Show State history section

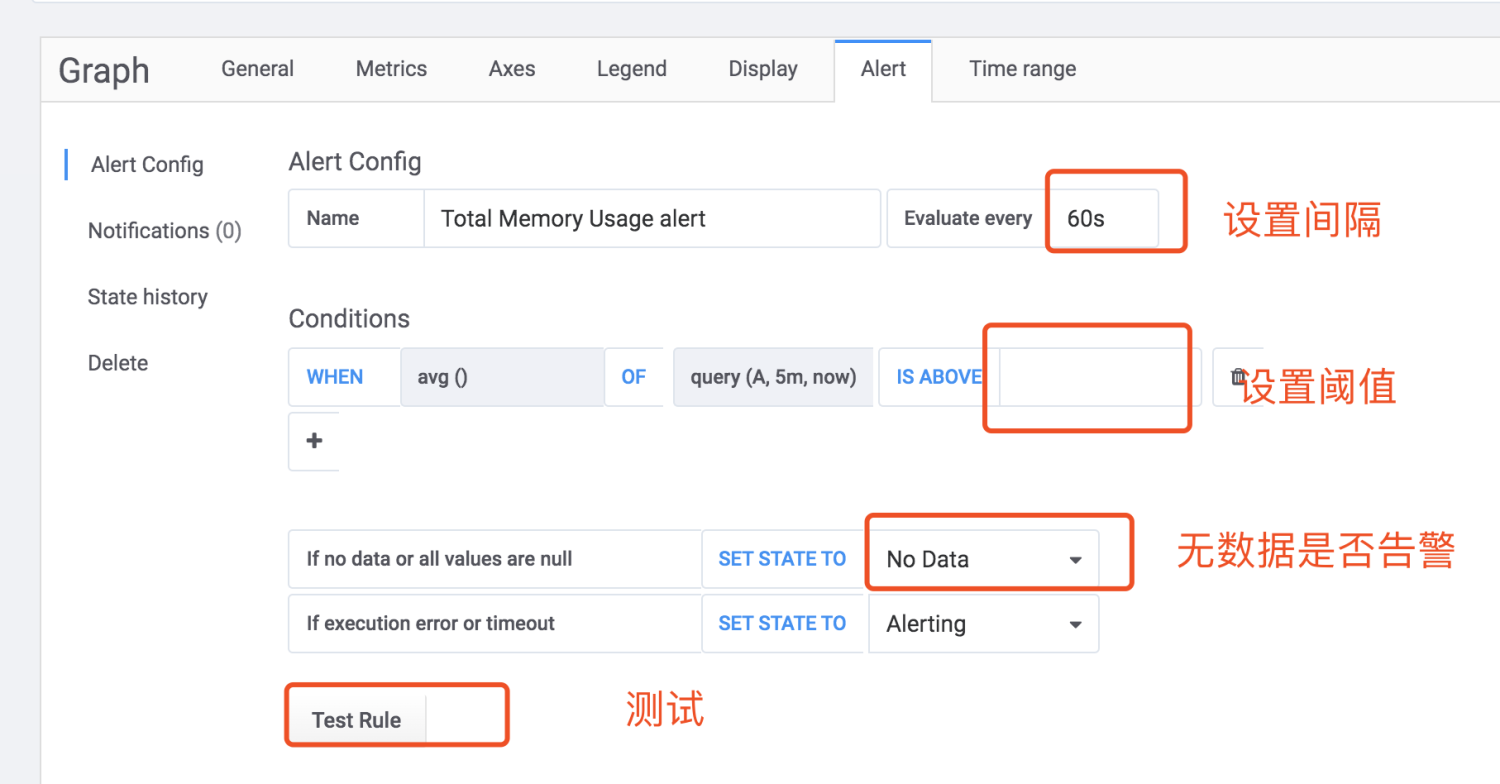click(x=147, y=297)
